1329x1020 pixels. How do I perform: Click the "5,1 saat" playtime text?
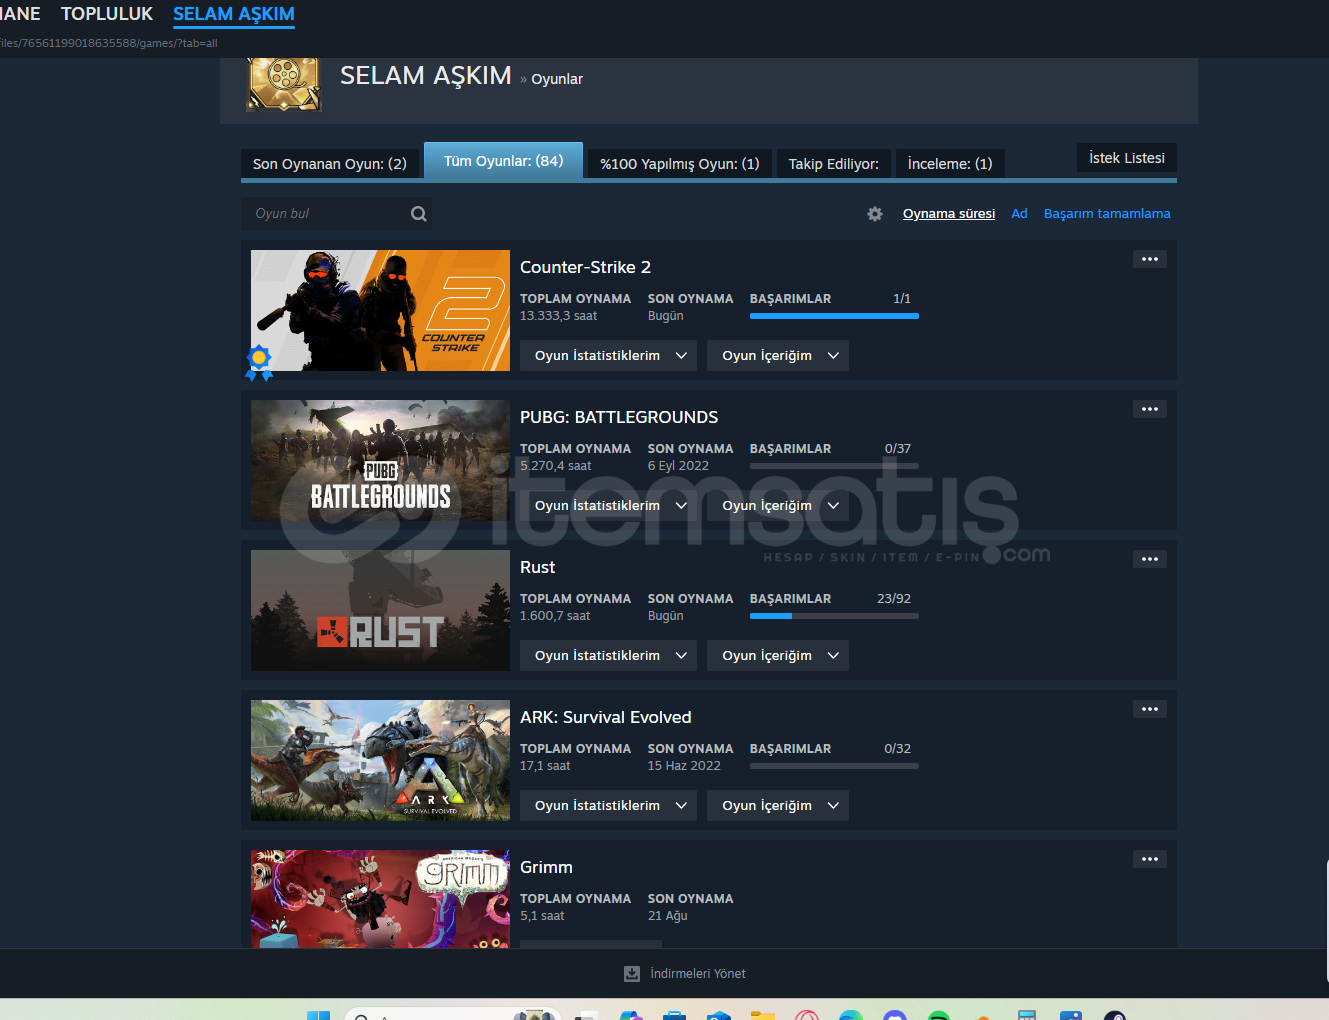[542, 916]
